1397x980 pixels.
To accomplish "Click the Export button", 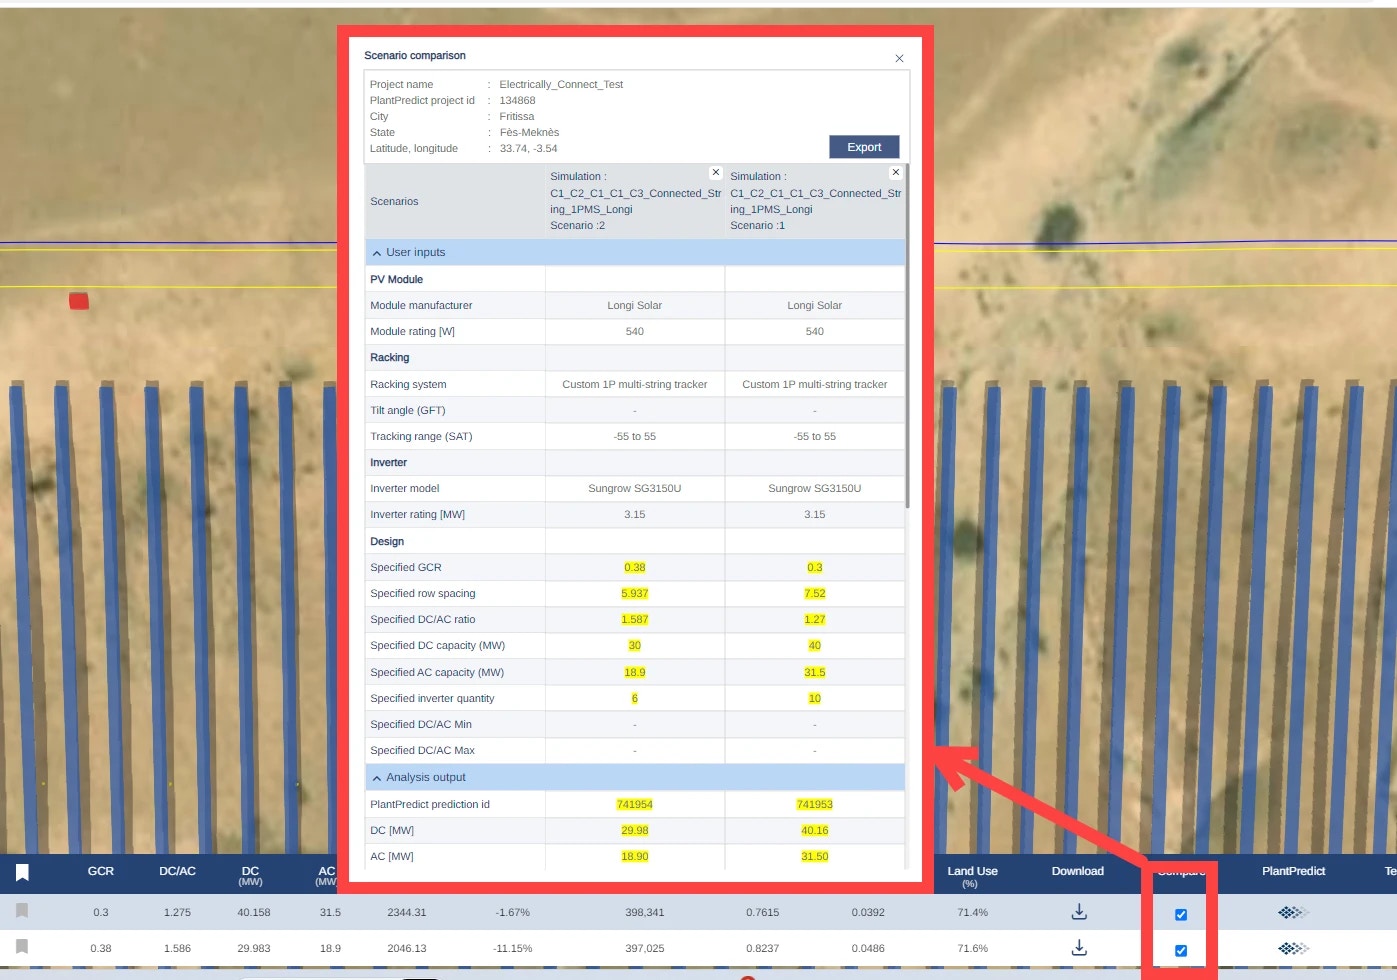I will (x=864, y=147).
